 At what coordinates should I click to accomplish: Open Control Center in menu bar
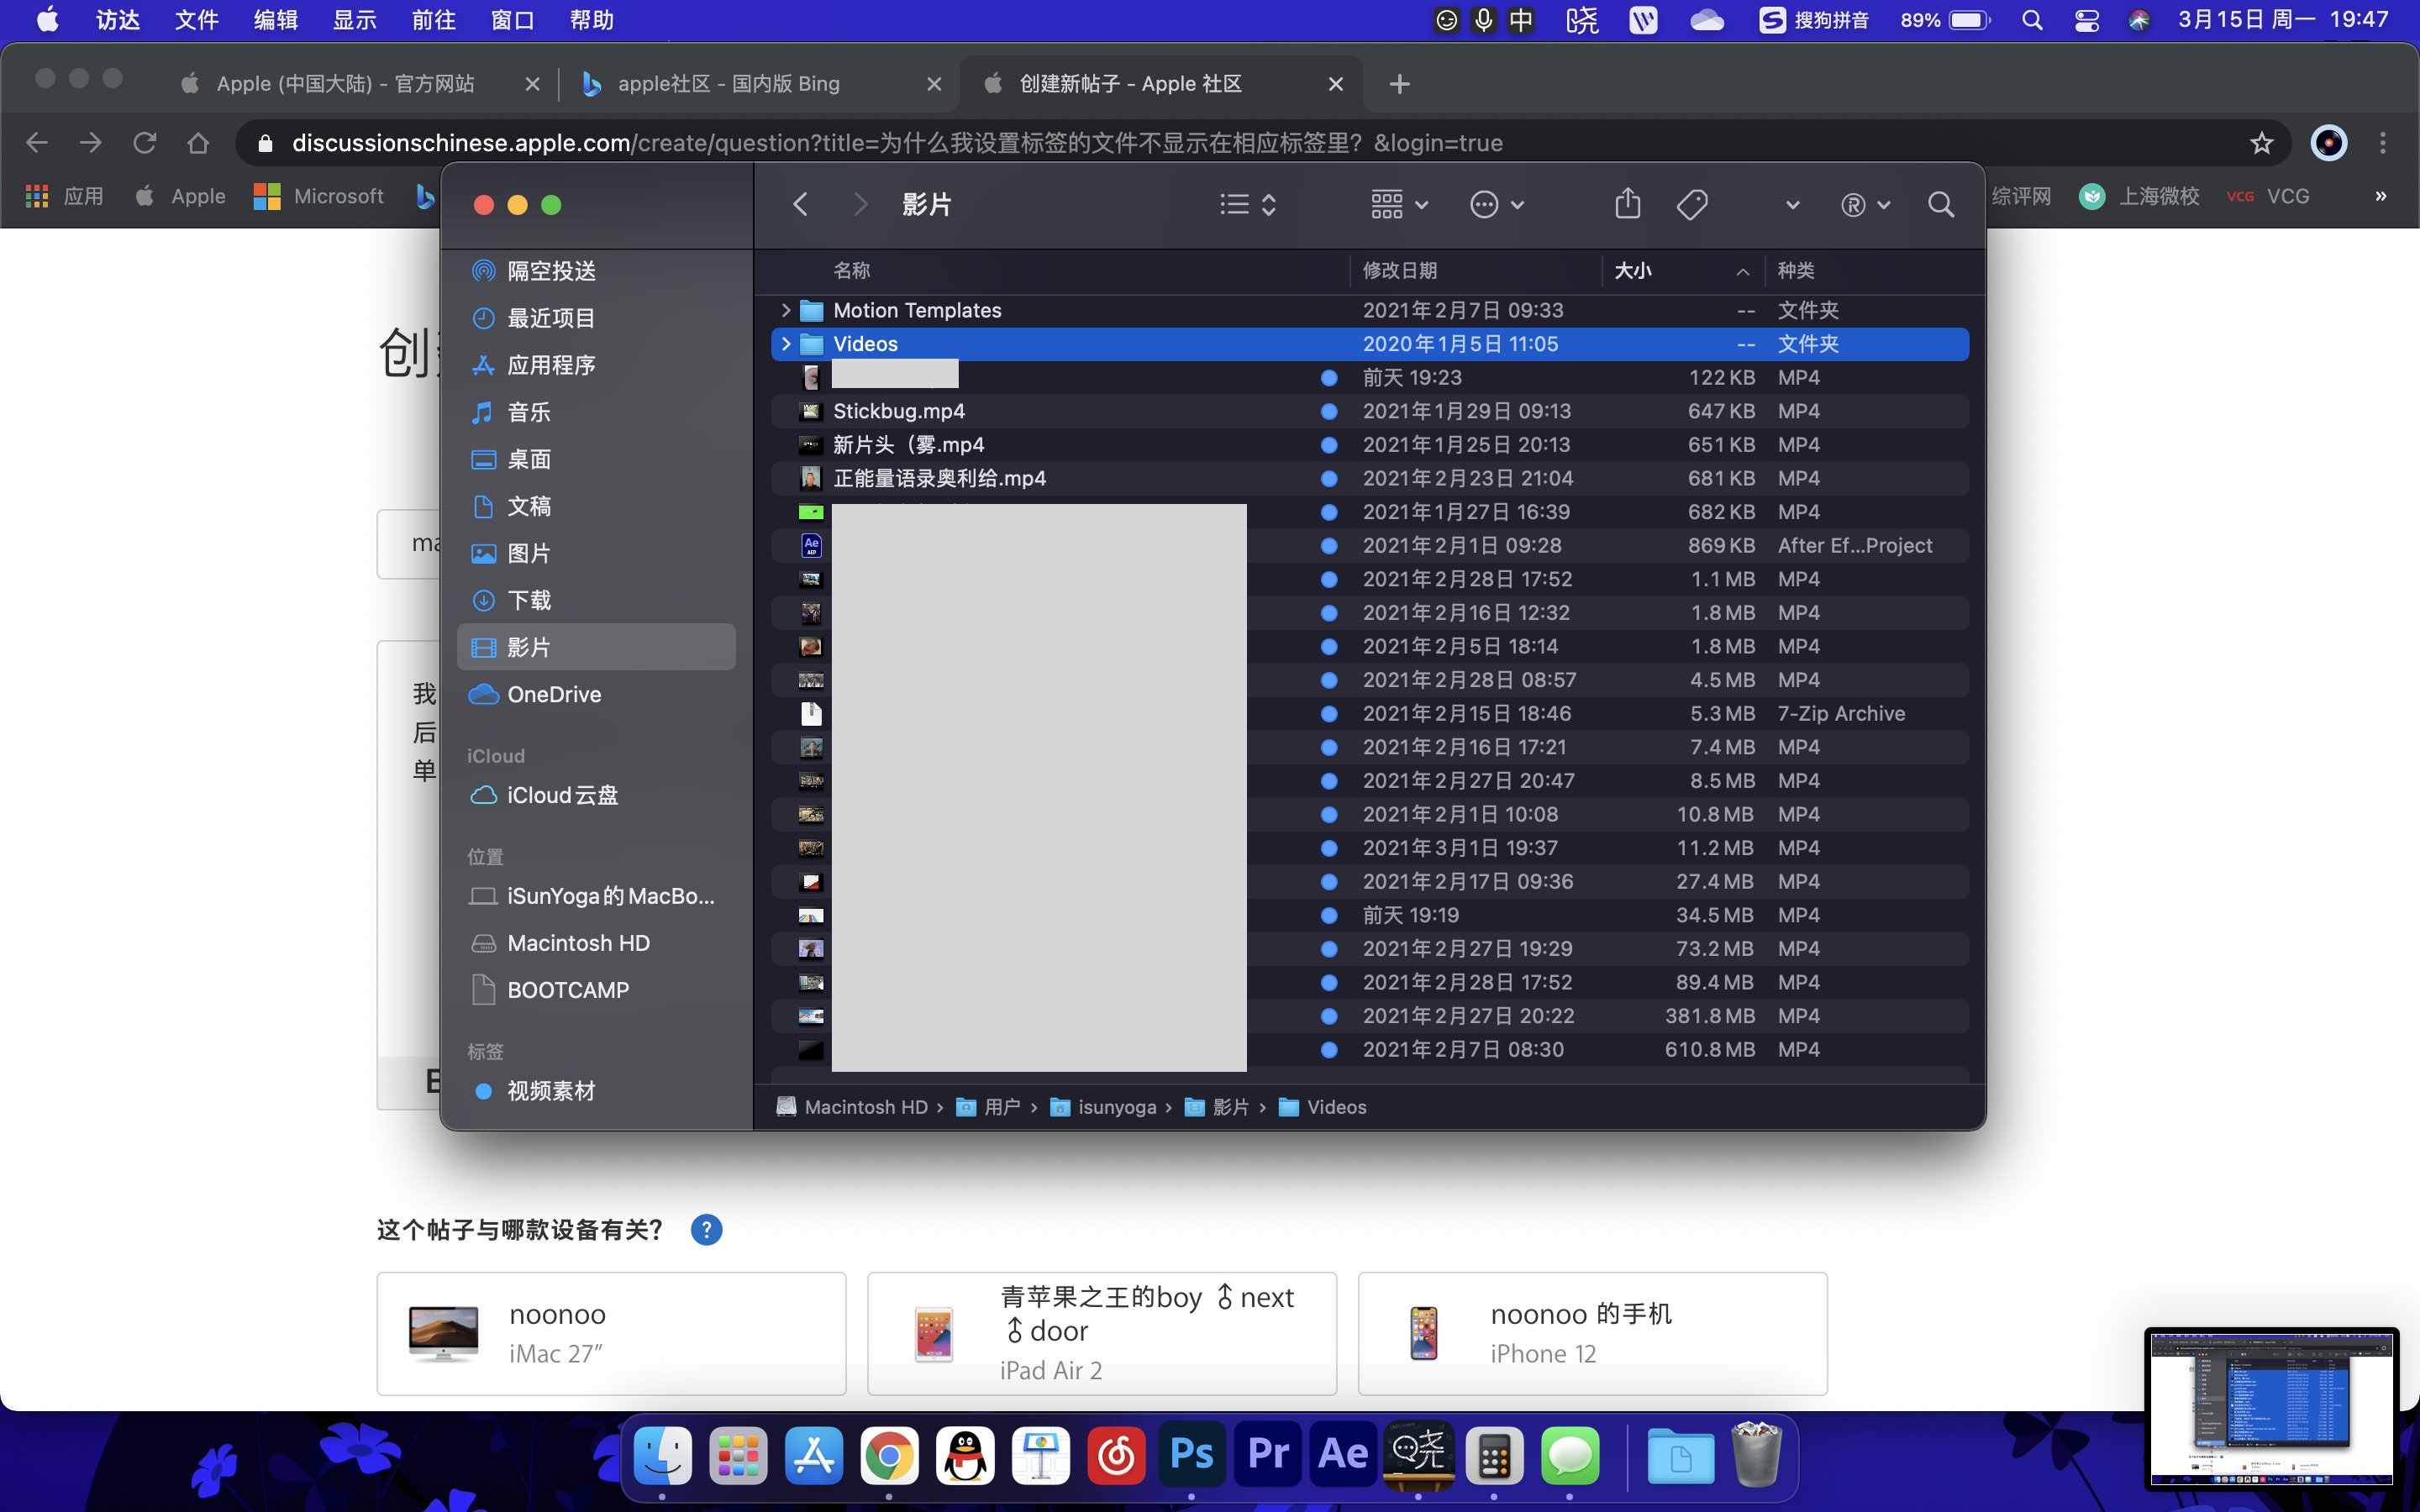(2086, 20)
